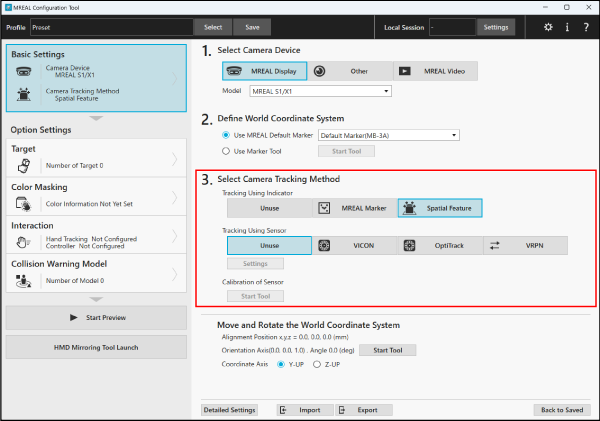Click the VRPN arrows icon
This screenshot has height=421, width=600.
495,245
